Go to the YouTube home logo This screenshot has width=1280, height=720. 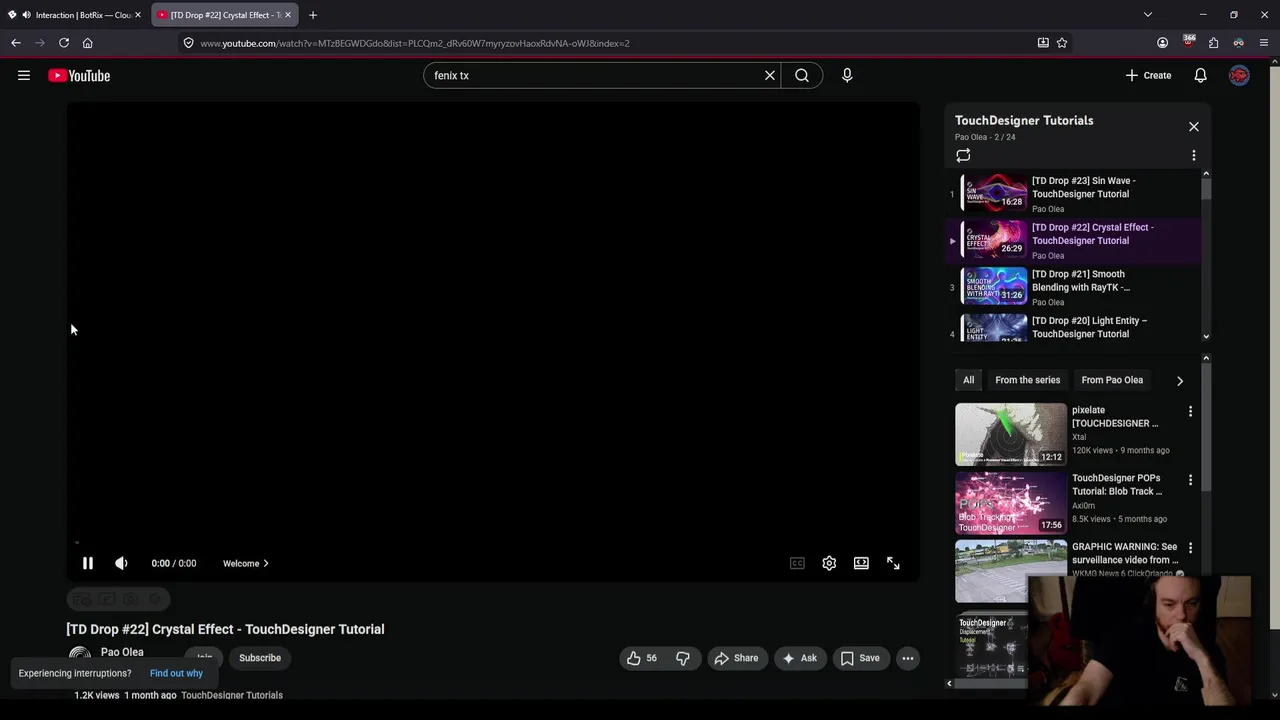(79, 76)
